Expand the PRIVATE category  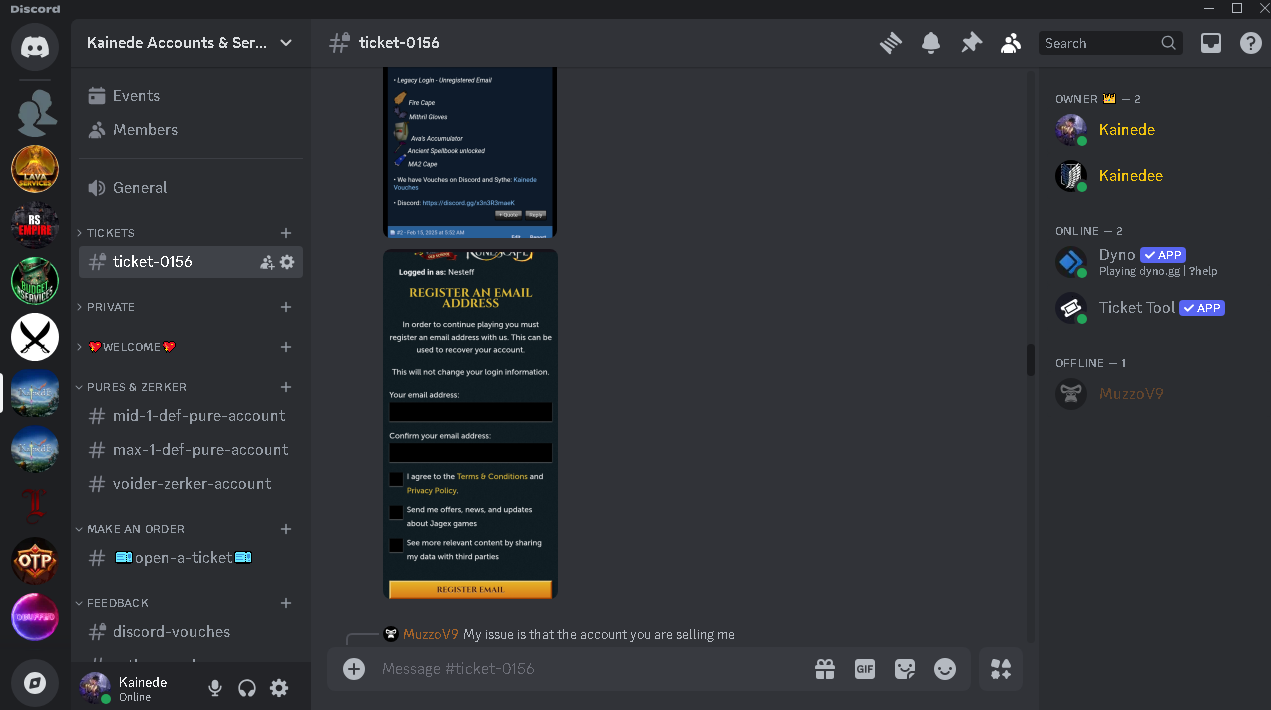point(110,307)
